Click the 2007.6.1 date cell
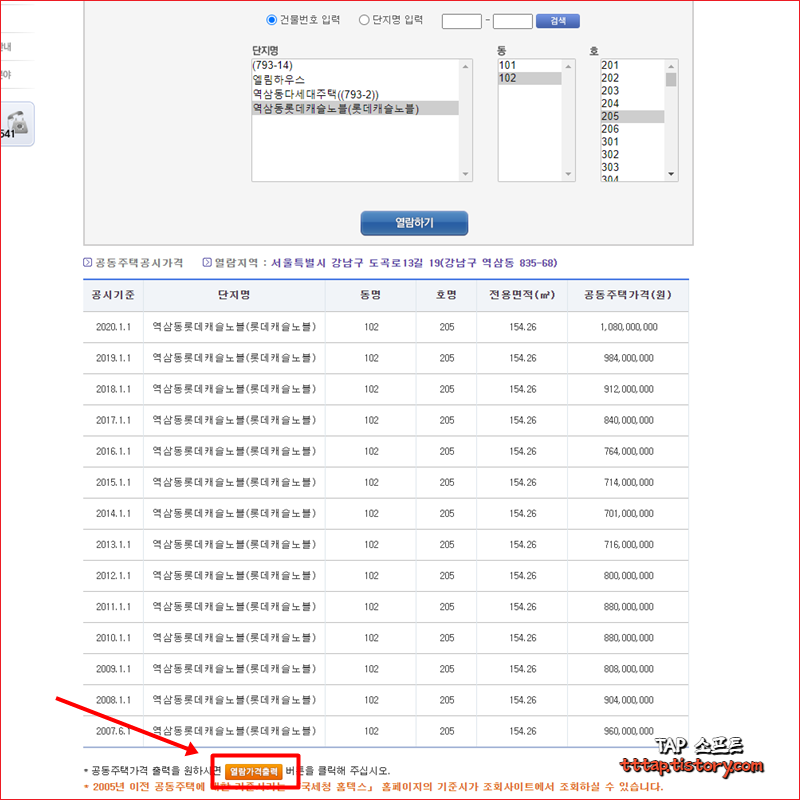Viewport: 800px width, 800px height. [x=113, y=731]
